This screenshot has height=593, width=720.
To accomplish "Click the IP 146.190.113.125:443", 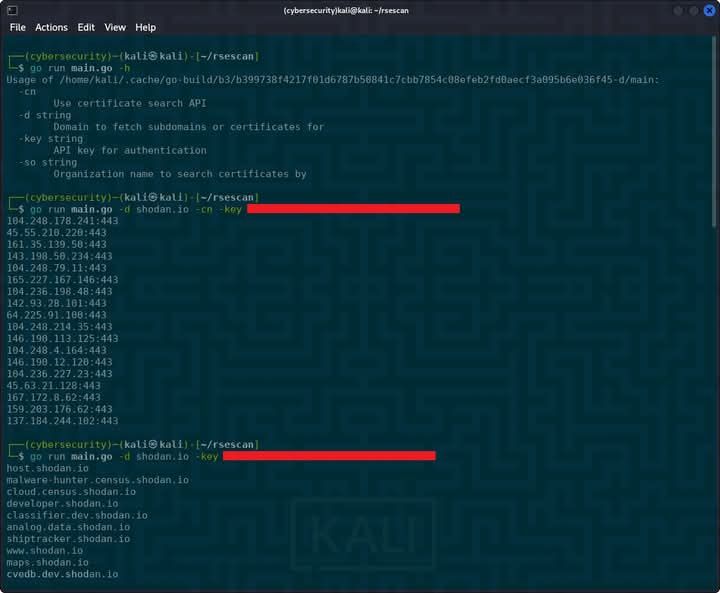I will point(62,339).
